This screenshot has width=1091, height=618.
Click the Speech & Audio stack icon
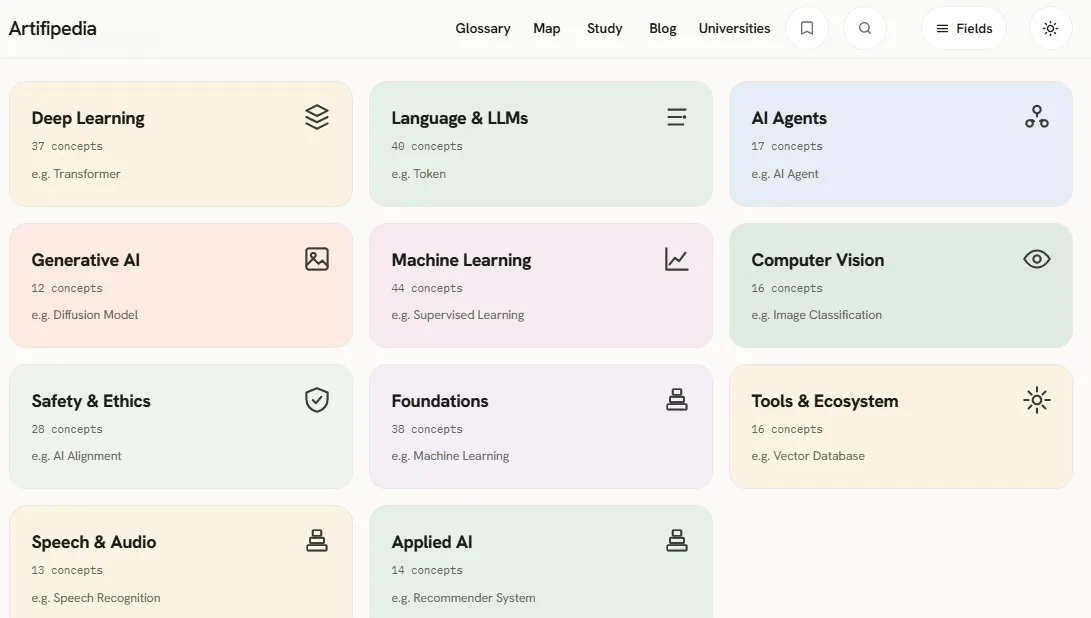click(x=317, y=541)
